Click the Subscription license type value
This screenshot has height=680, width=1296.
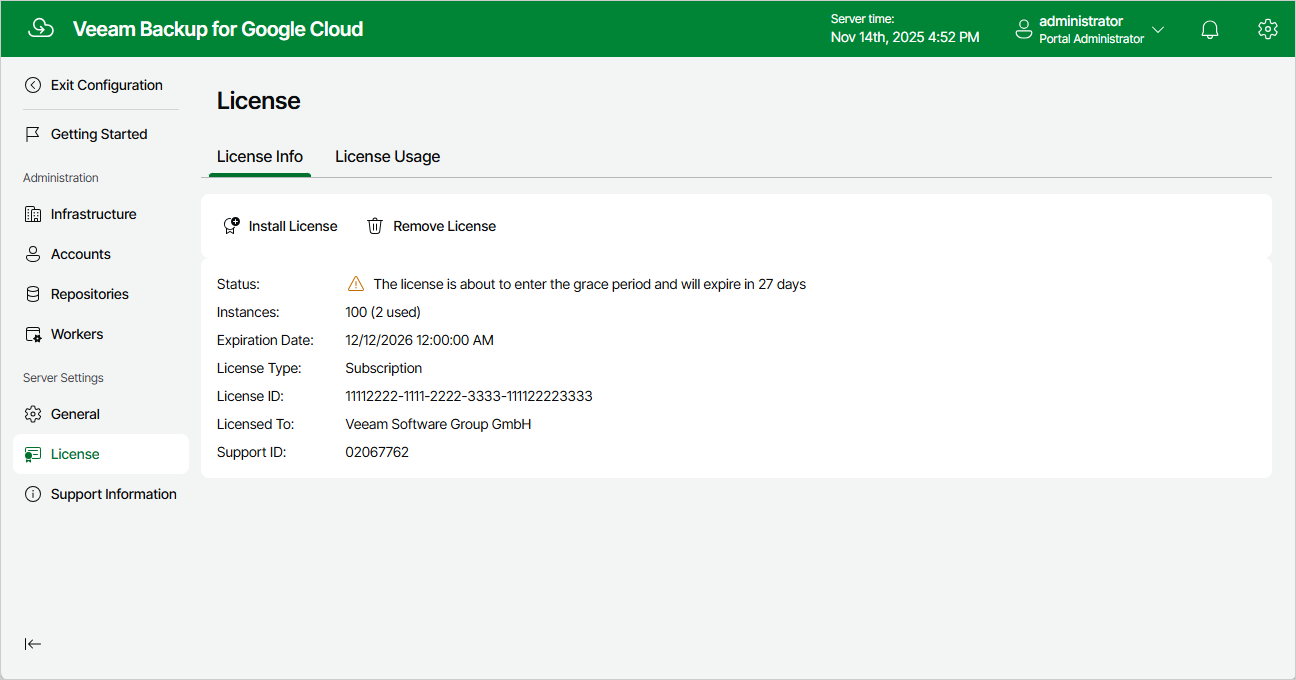pos(384,368)
